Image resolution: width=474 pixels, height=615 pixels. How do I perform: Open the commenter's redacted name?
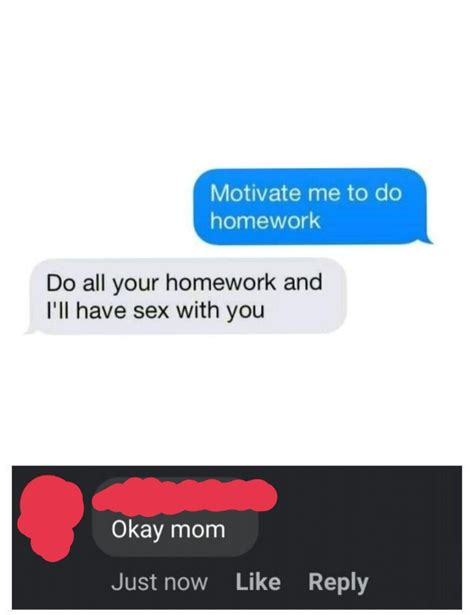click(185, 497)
